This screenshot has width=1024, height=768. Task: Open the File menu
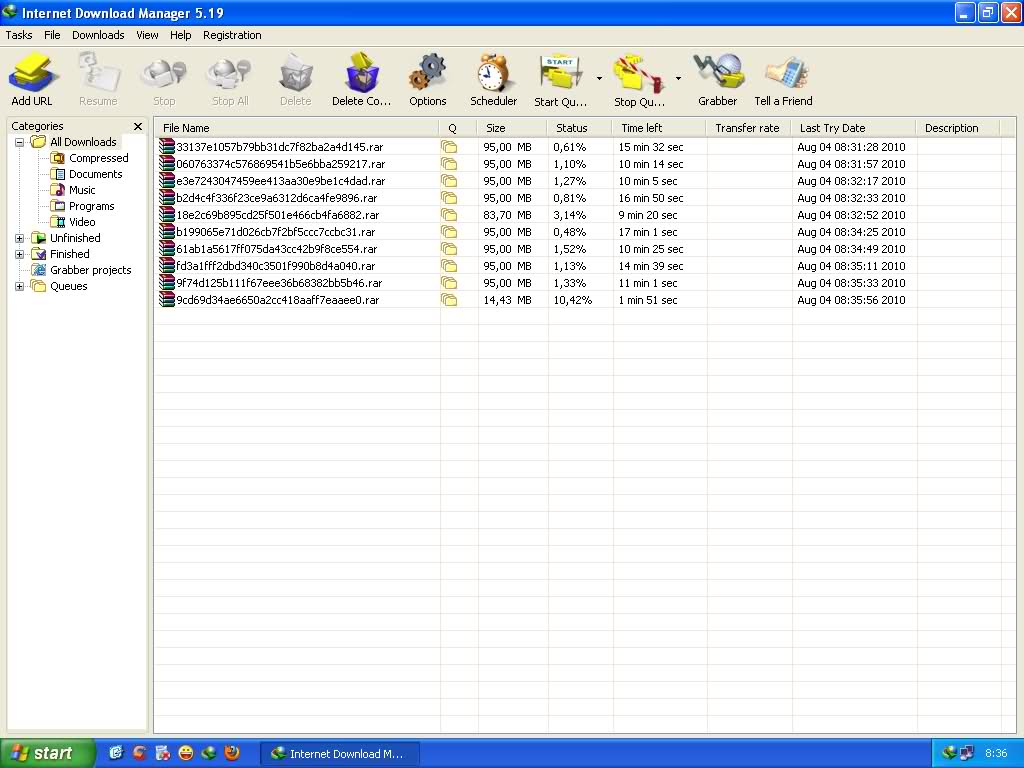[x=52, y=35]
